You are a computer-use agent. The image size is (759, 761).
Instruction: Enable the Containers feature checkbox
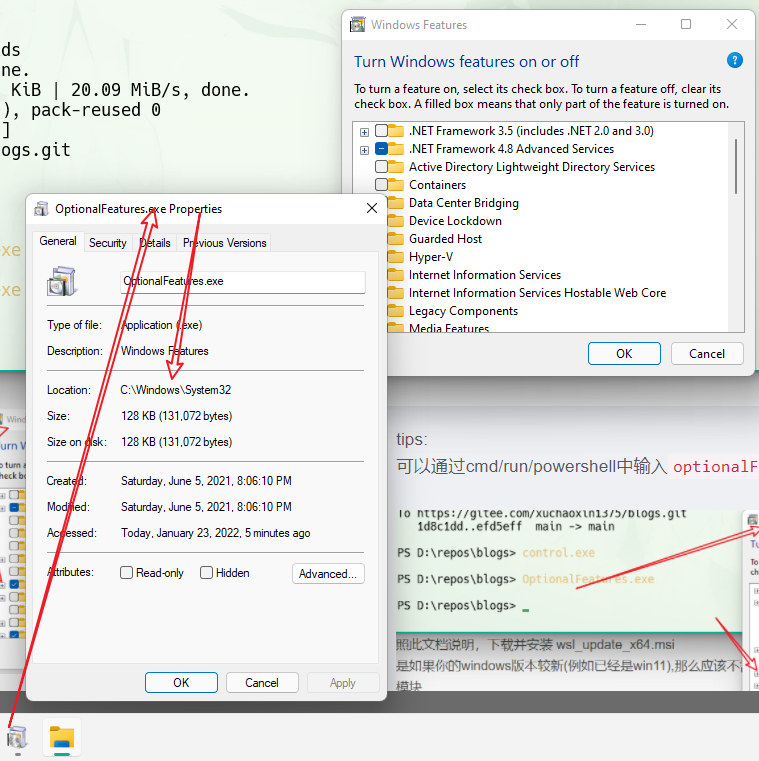pyautogui.click(x=381, y=184)
